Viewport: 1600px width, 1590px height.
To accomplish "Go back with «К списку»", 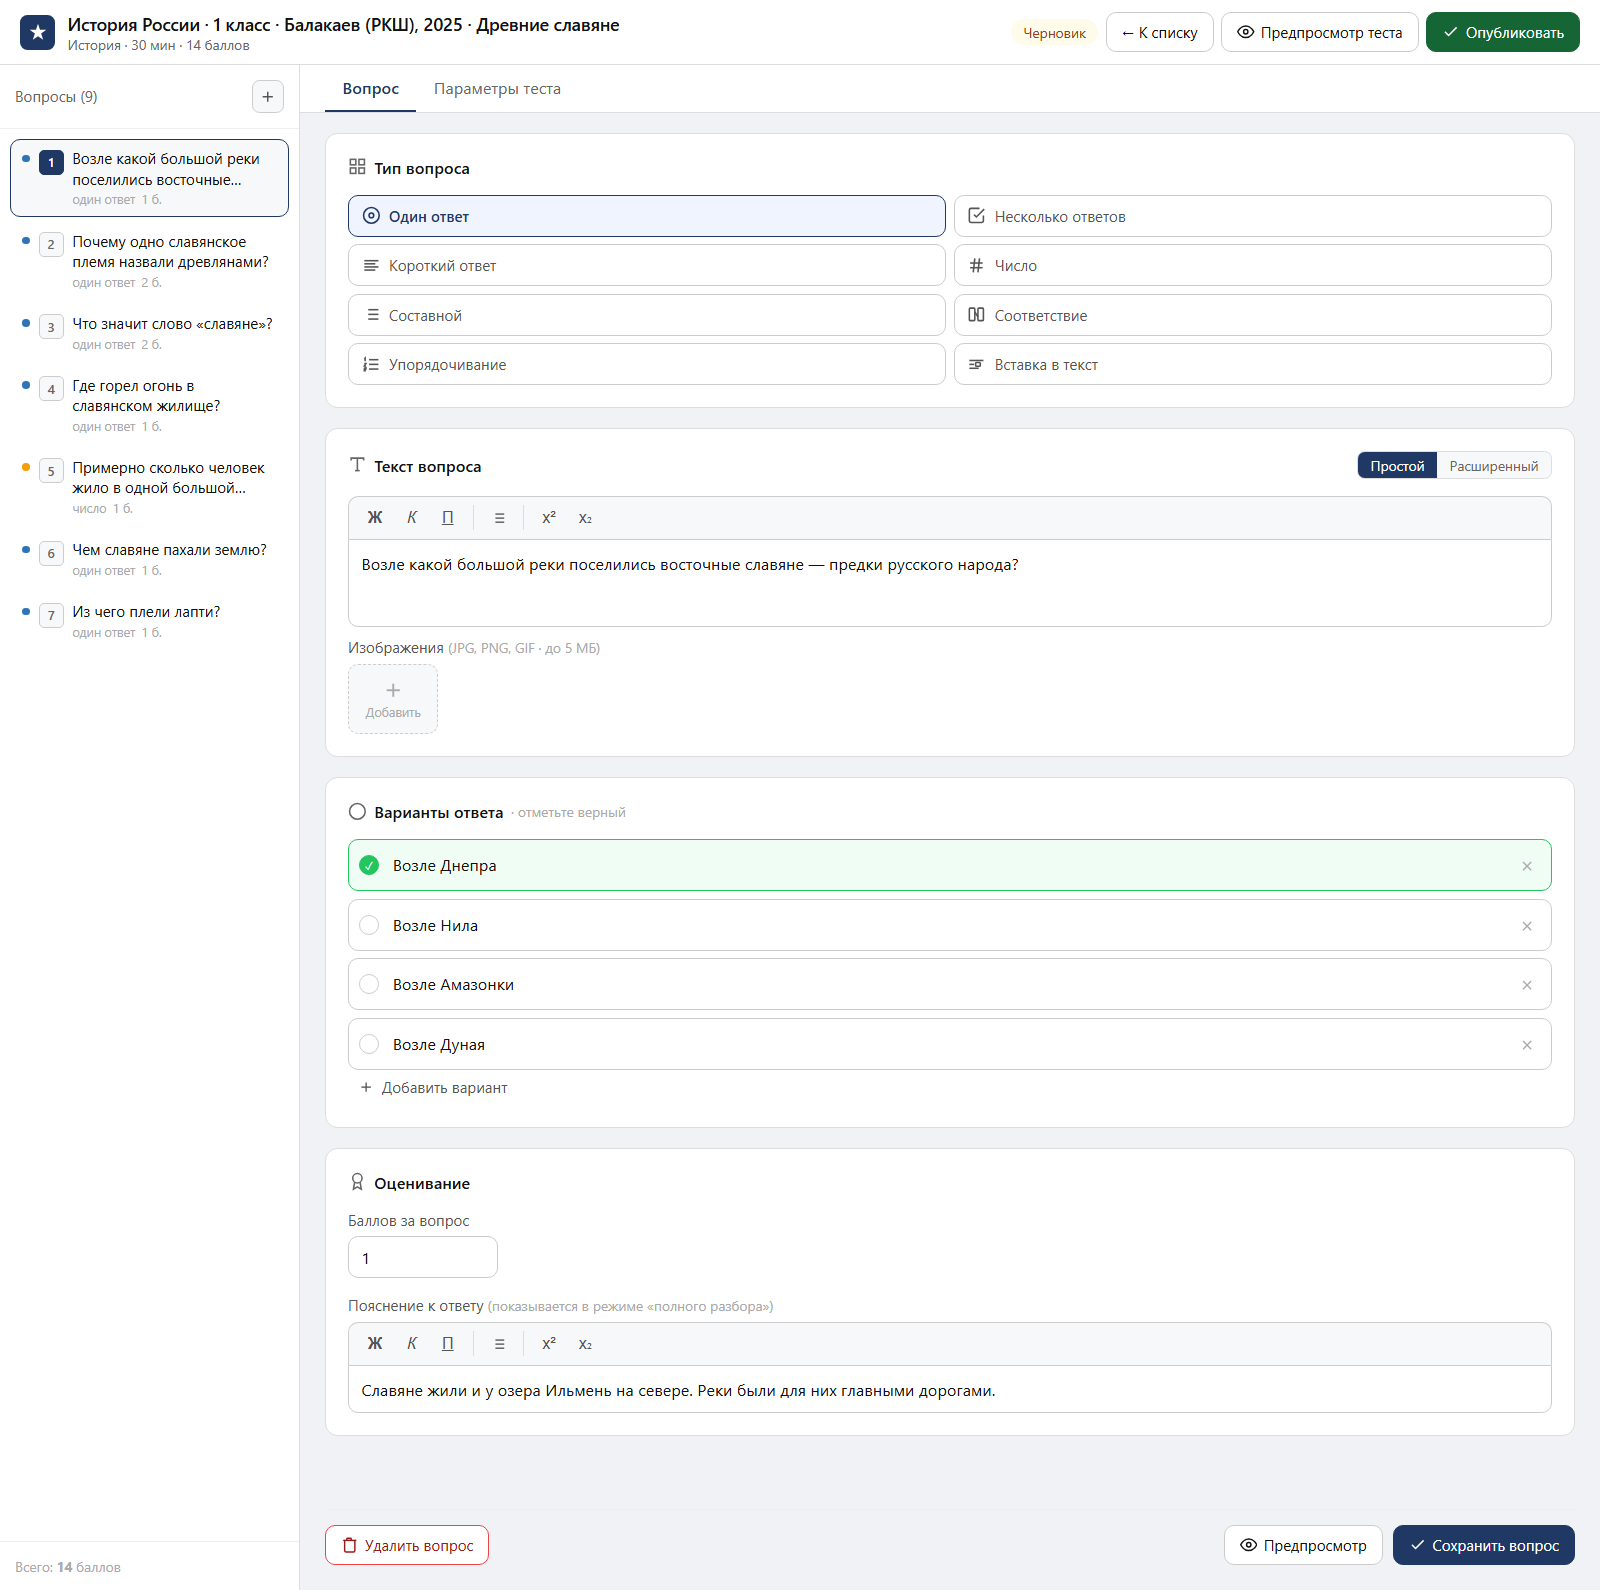I will (1160, 33).
